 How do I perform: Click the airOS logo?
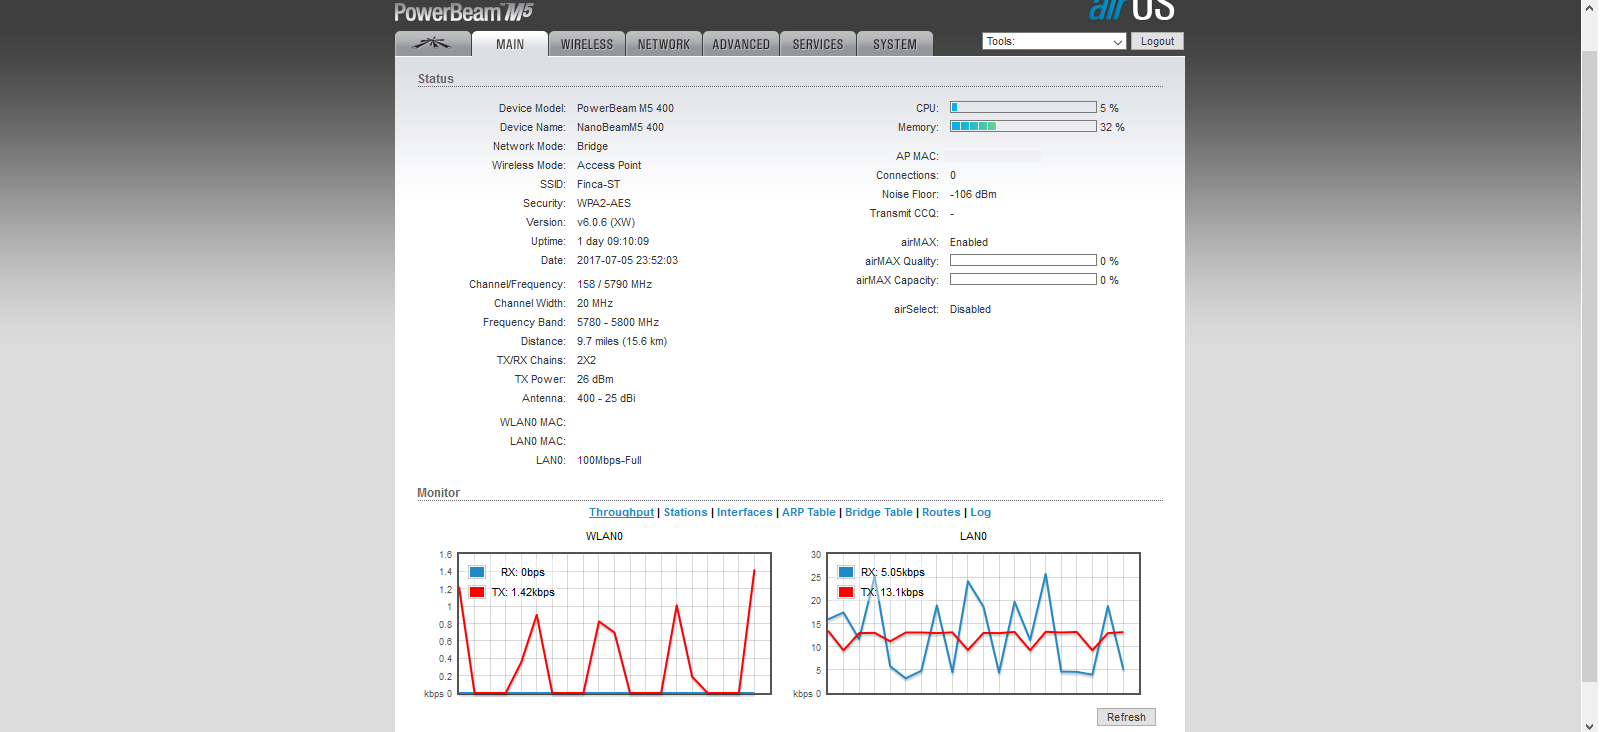(1131, 10)
